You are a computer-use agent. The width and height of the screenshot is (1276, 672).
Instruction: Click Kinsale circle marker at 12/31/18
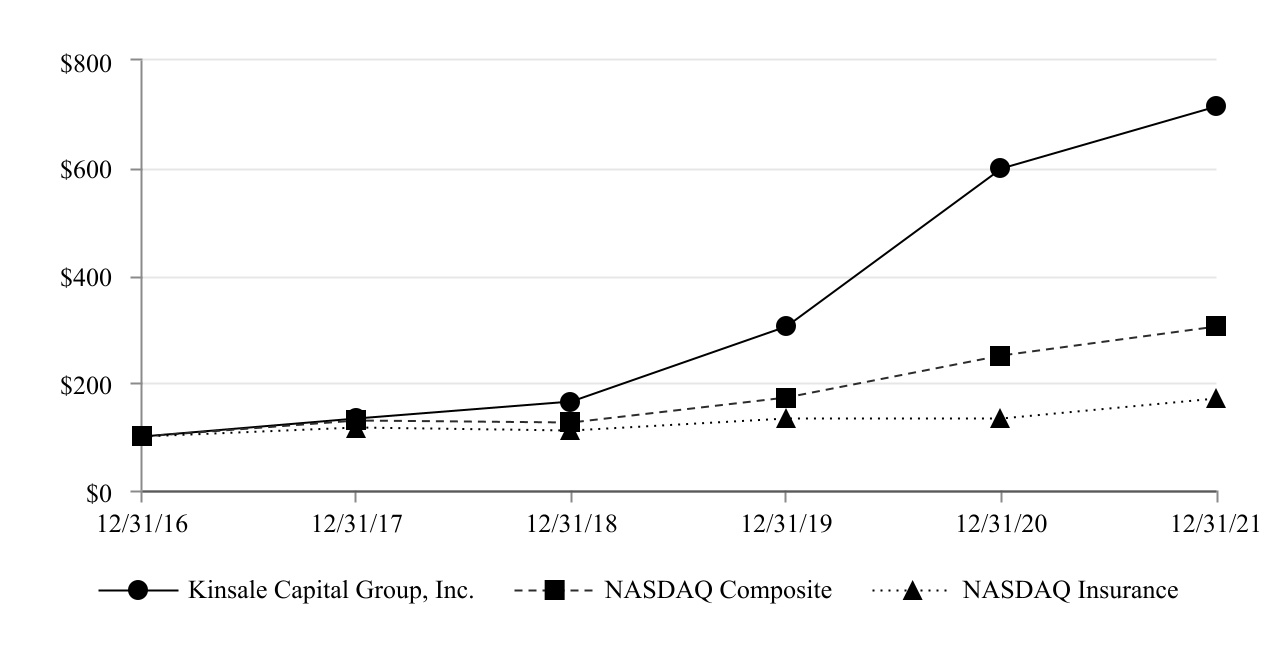click(x=570, y=402)
